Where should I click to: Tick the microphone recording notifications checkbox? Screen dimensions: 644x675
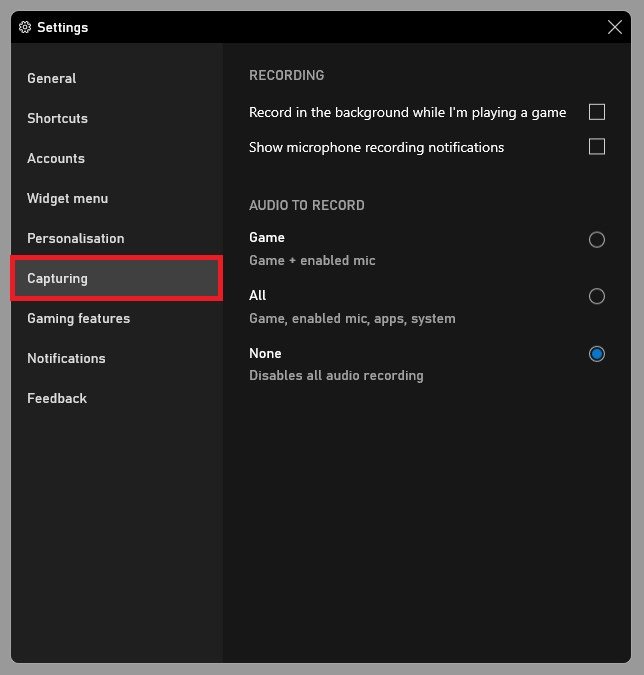point(597,147)
